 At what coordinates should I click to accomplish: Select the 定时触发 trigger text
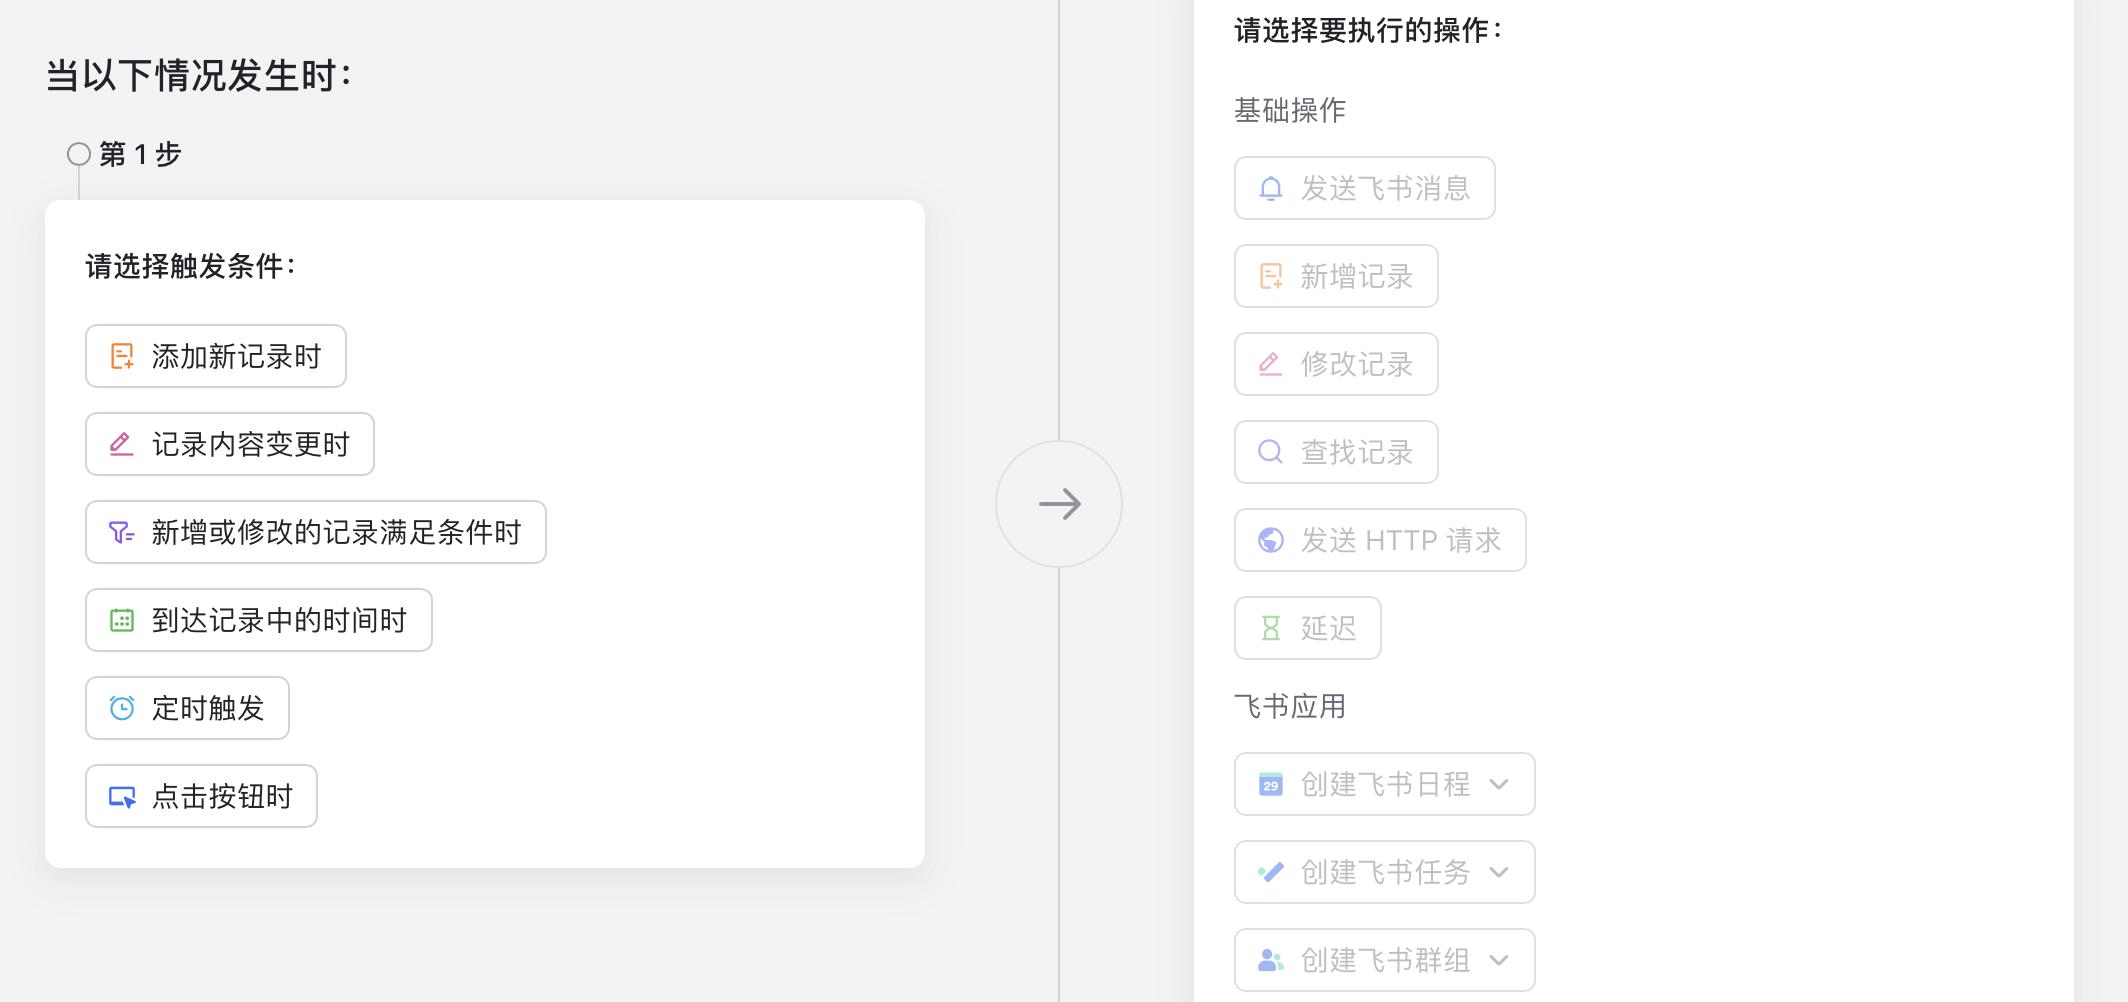pyautogui.click(x=208, y=709)
